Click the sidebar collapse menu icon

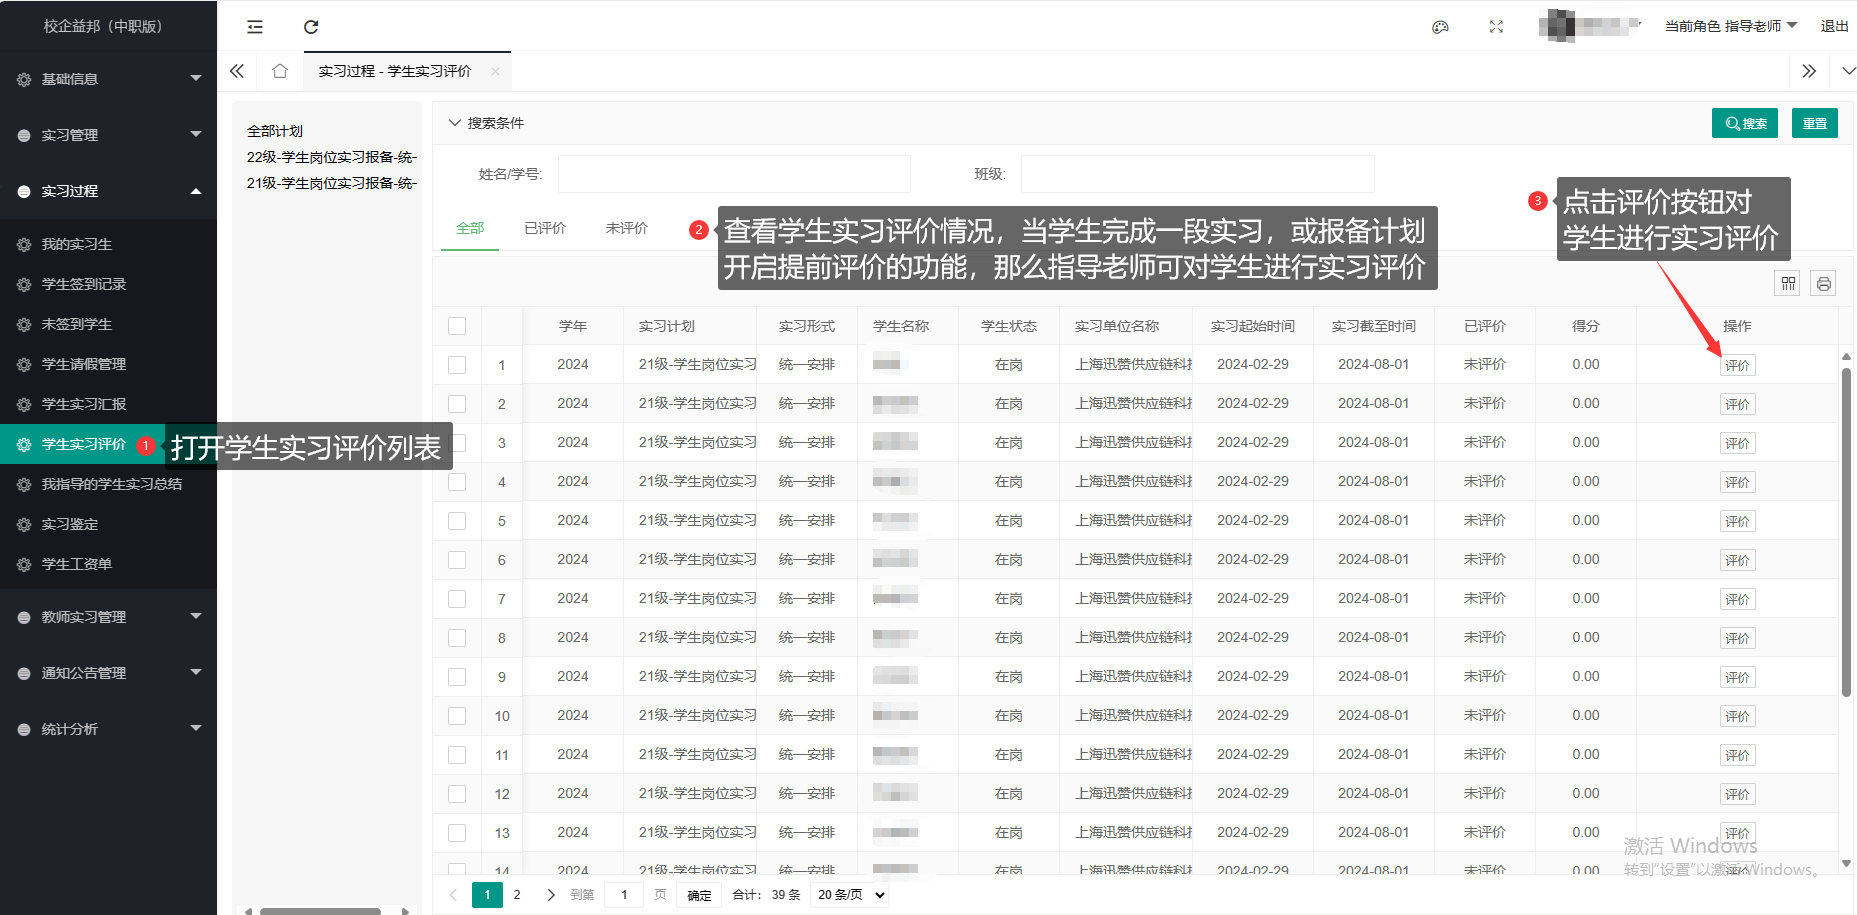click(255, 27)
